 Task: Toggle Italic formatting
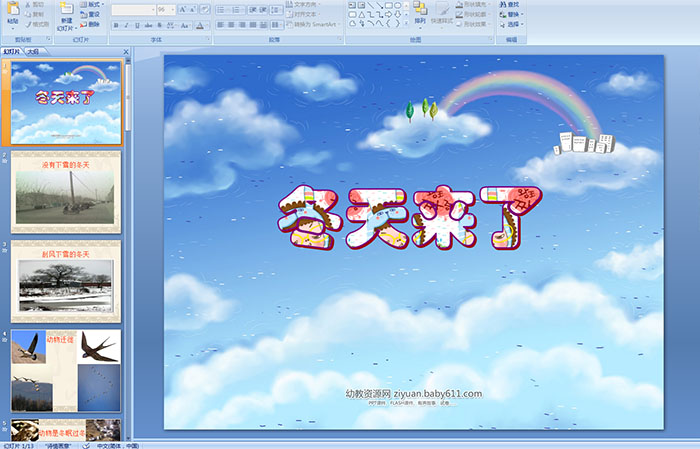click(126, 25)
